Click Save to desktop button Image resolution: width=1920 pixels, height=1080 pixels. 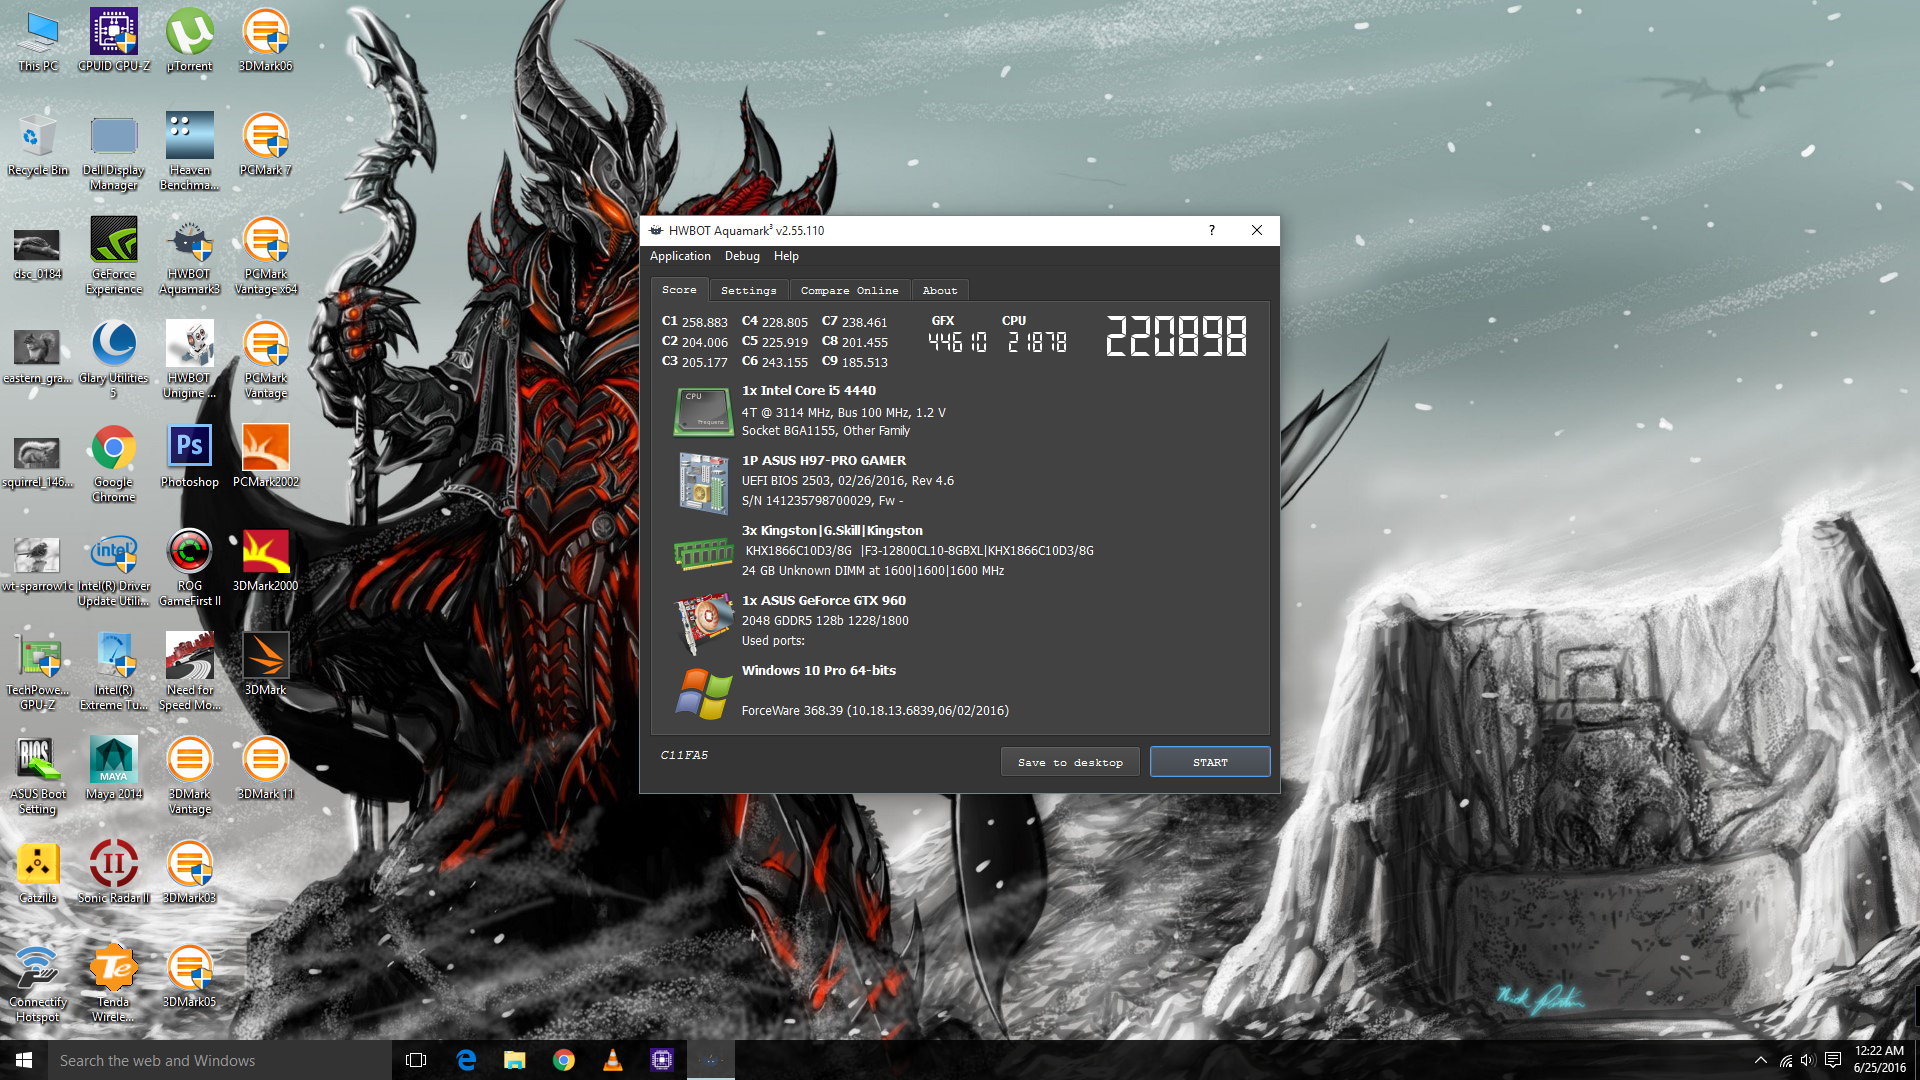click(x=1070, y=762)
